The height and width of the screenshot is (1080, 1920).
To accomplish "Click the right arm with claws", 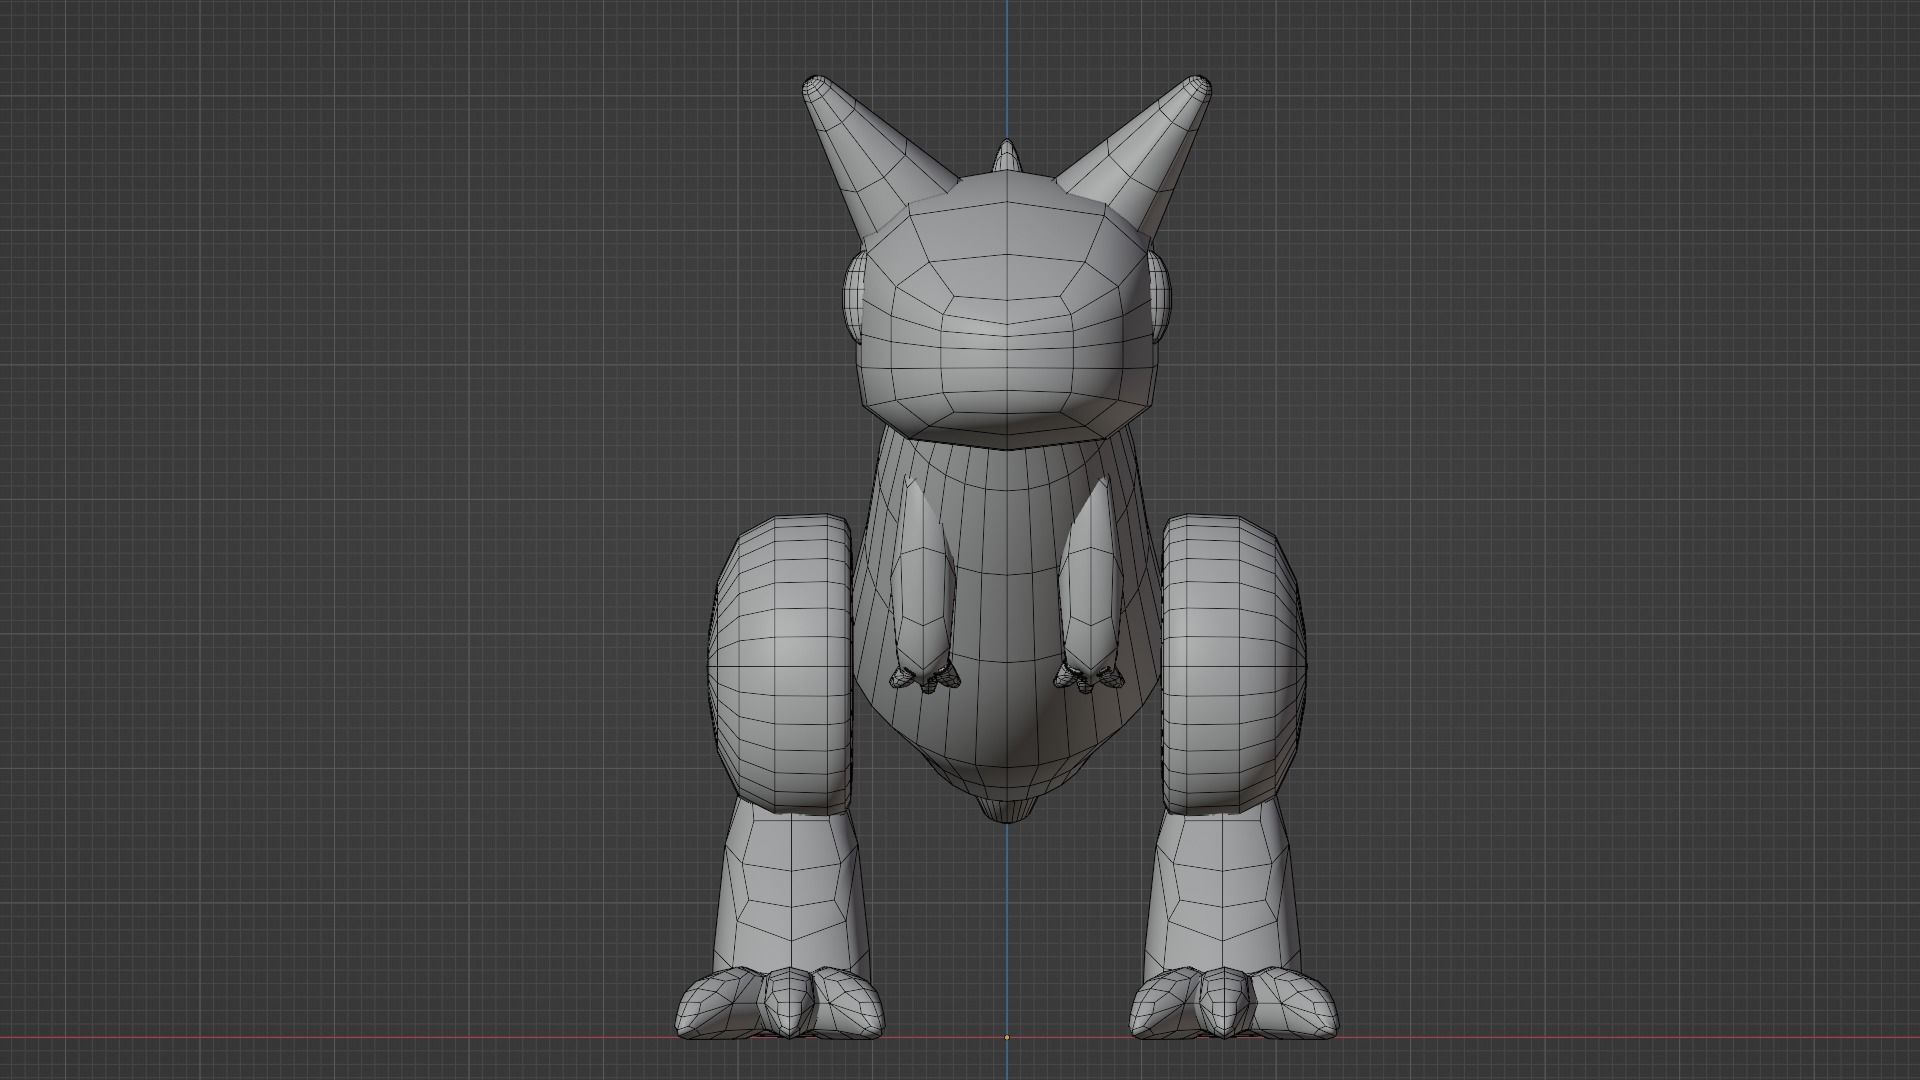I will tap(925, 570).
